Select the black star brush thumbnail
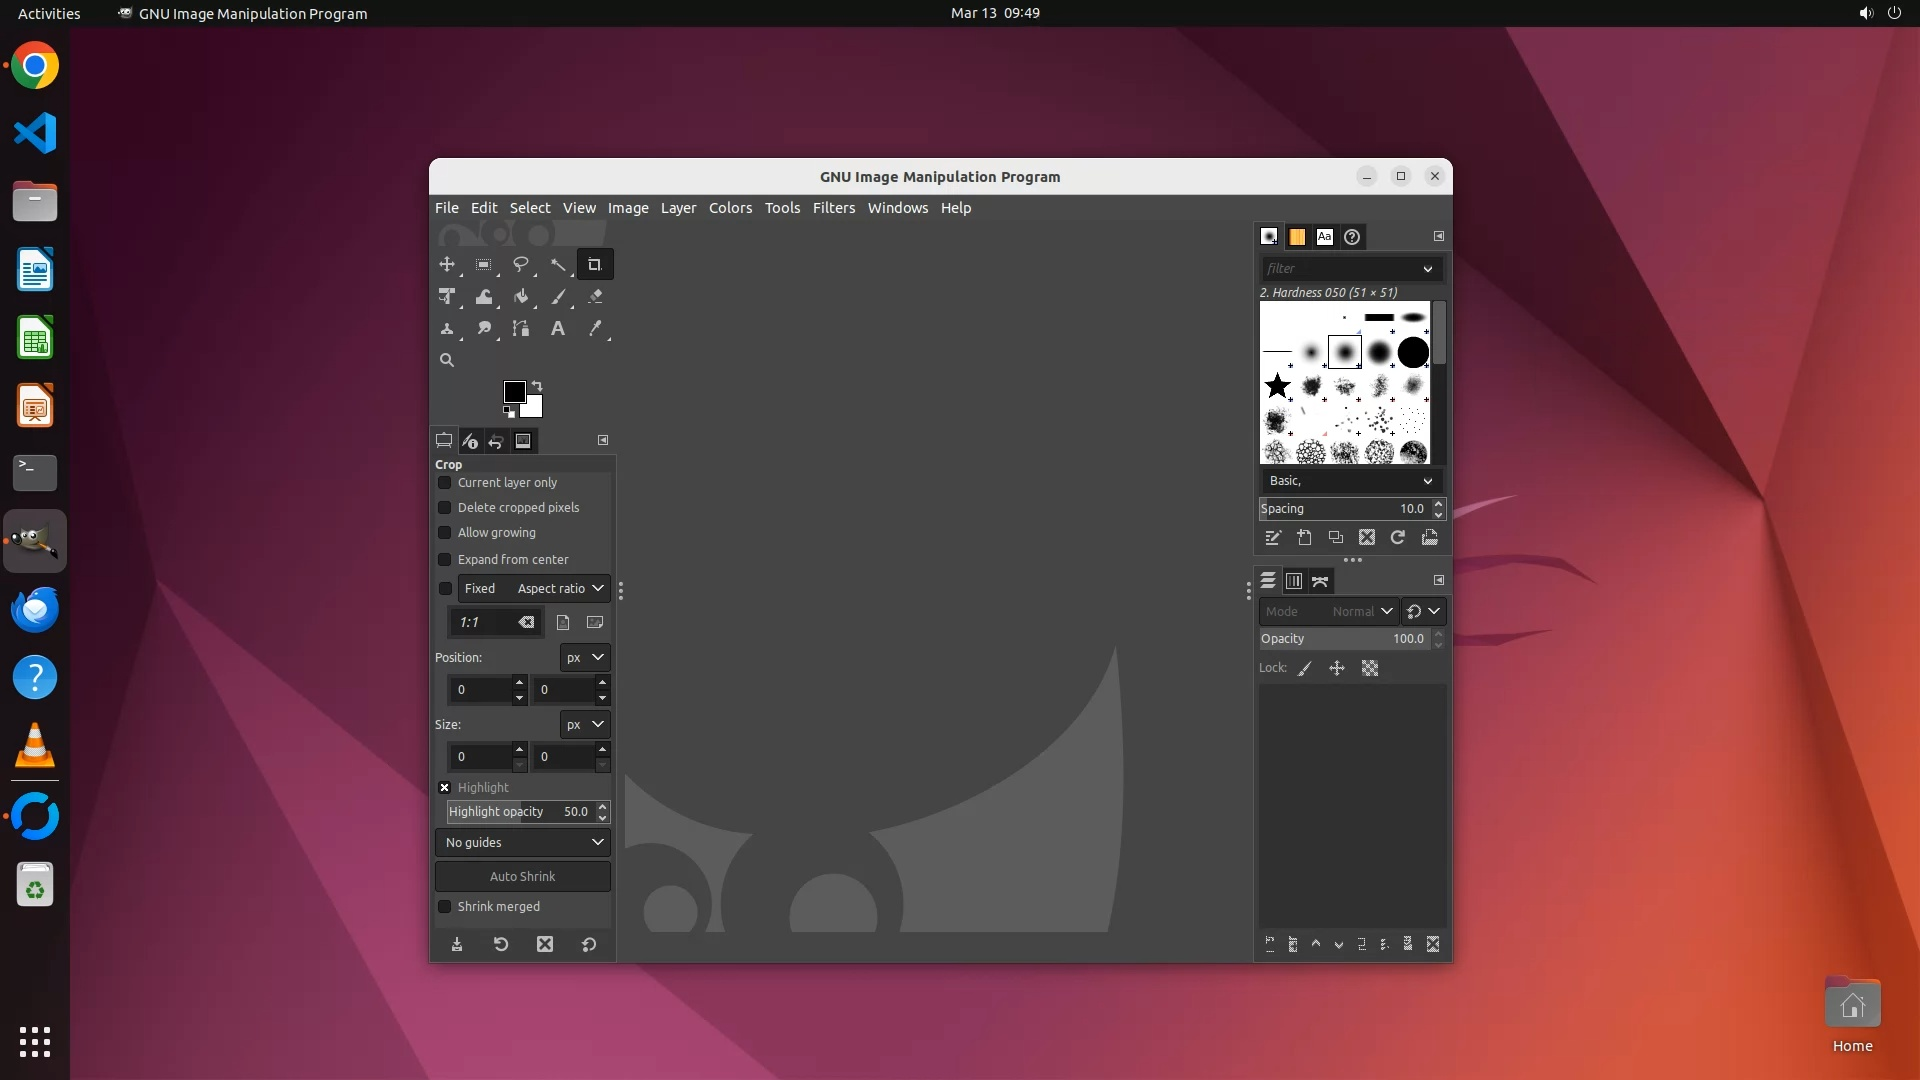This screenshot has width=1920, height=1080. point(1277,386)
